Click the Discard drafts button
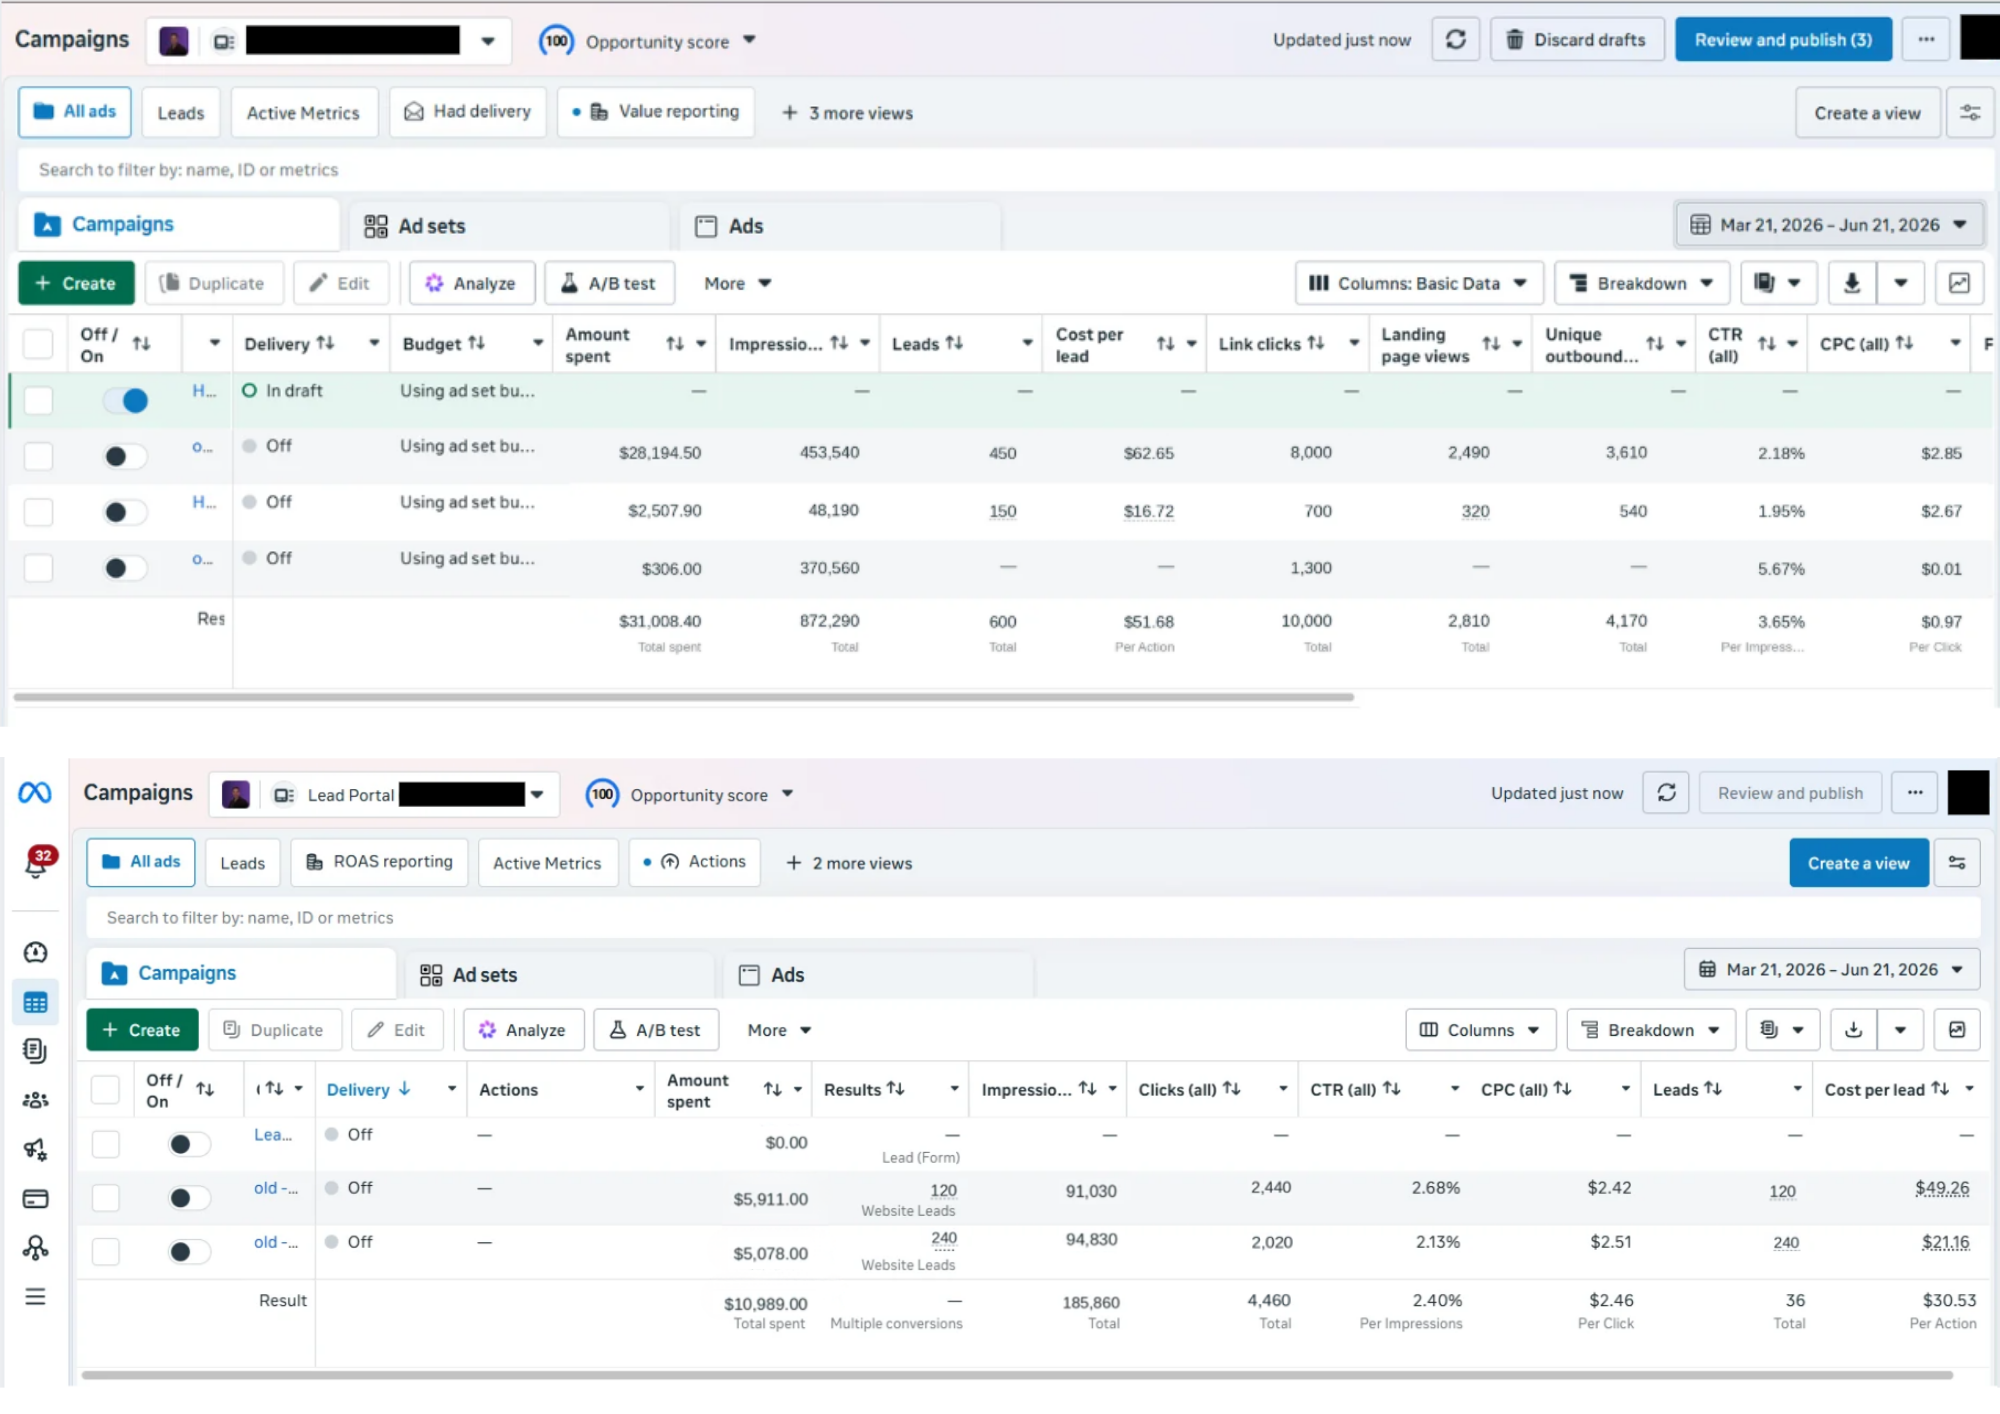 pyautogui.click(x=1577, y=40)
